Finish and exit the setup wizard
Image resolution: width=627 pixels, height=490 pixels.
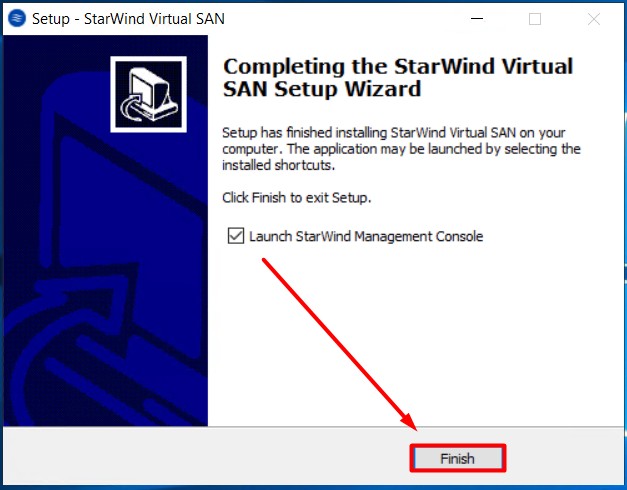click(x=457, y=458)
